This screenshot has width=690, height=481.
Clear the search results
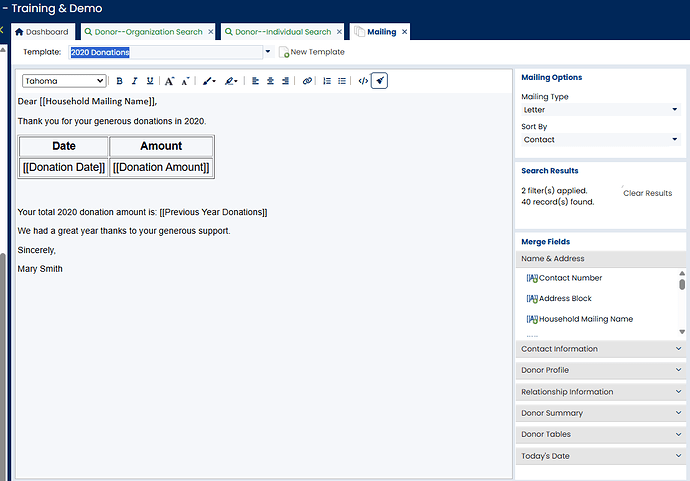click(x=647, y=193)
